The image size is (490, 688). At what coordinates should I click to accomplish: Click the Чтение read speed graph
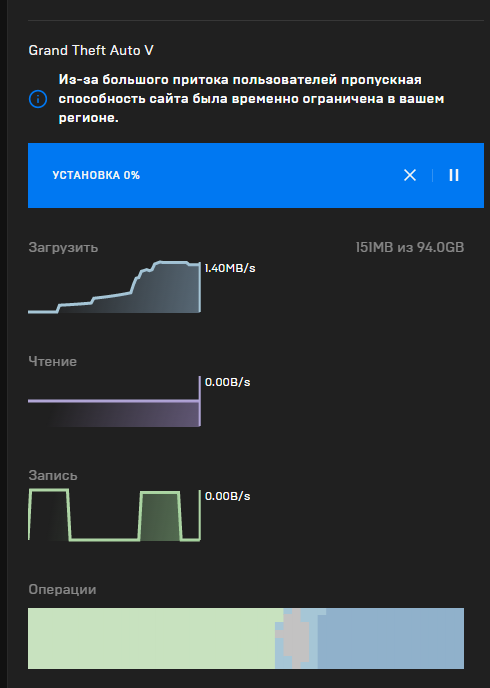[x=114, y=401]
